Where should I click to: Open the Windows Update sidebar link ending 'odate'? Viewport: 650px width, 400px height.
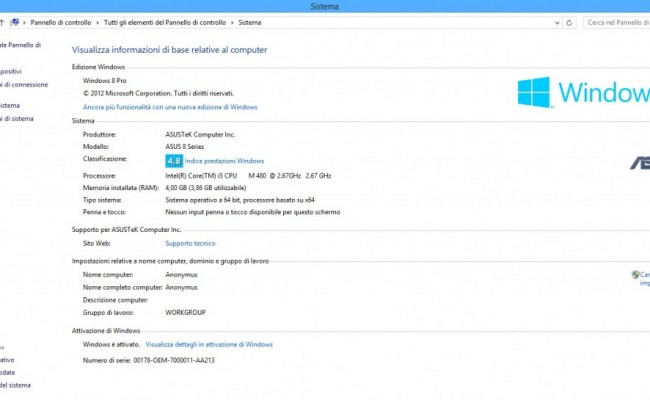click(x=7, y=372)
